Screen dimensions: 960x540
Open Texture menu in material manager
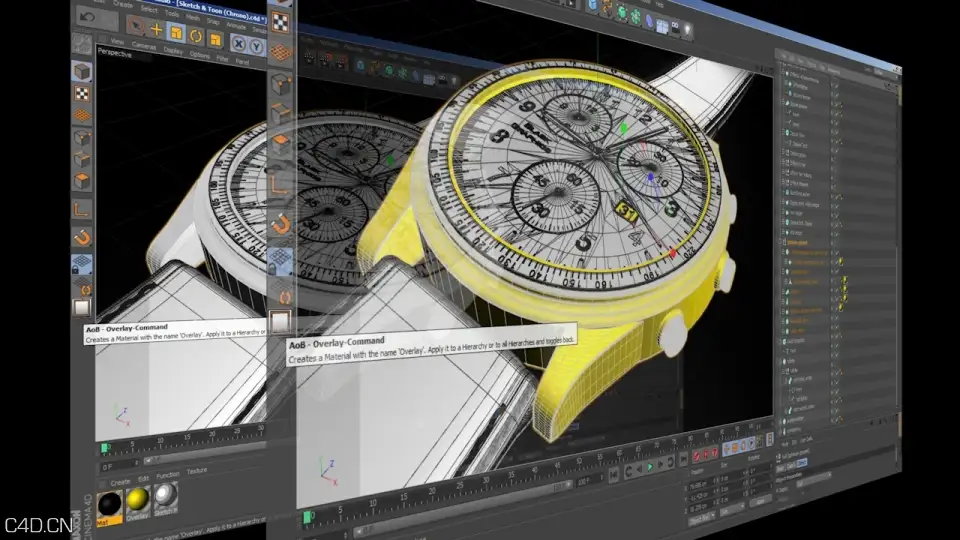point(197,470)
